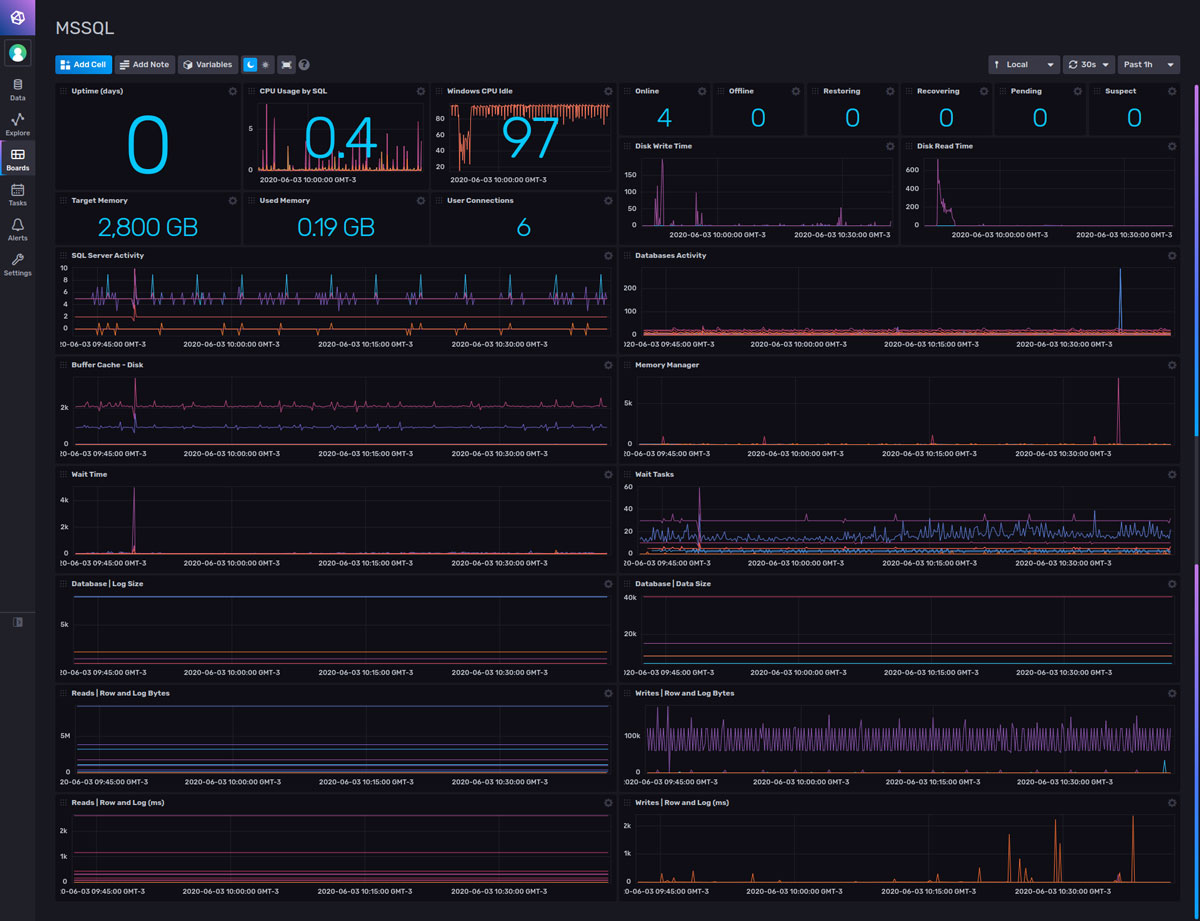Click the Memory Manager spike on graph
1200x921 pixels.
pyautogui.click(x=1118, y=412)
